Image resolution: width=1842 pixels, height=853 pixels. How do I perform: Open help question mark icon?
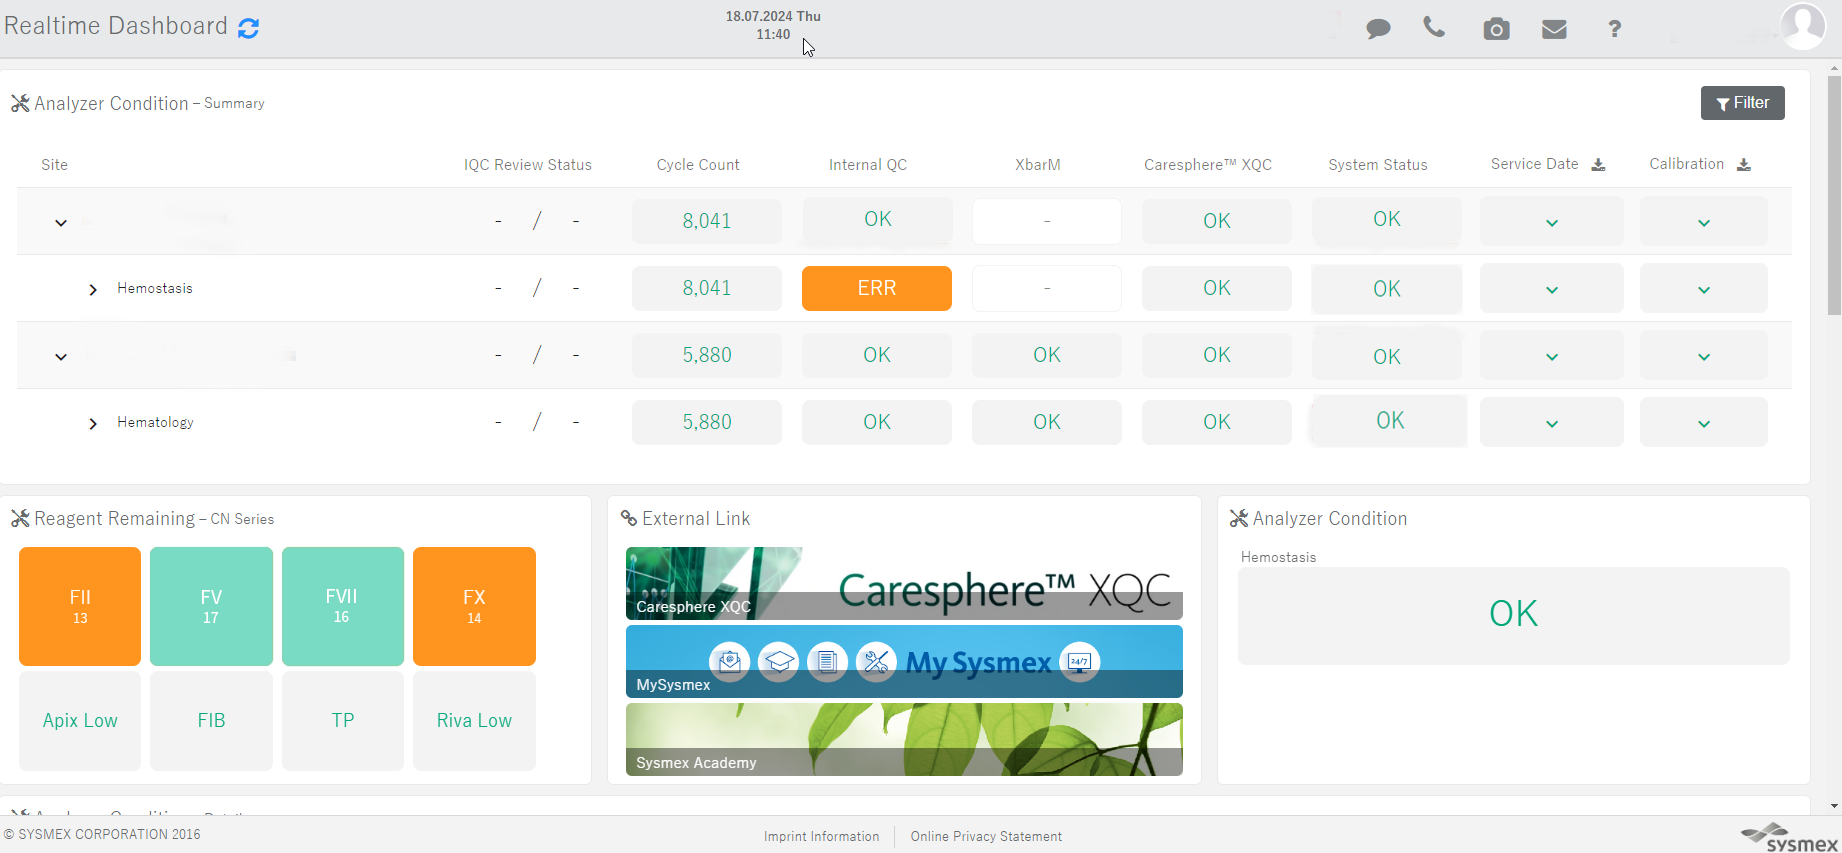1614,29
